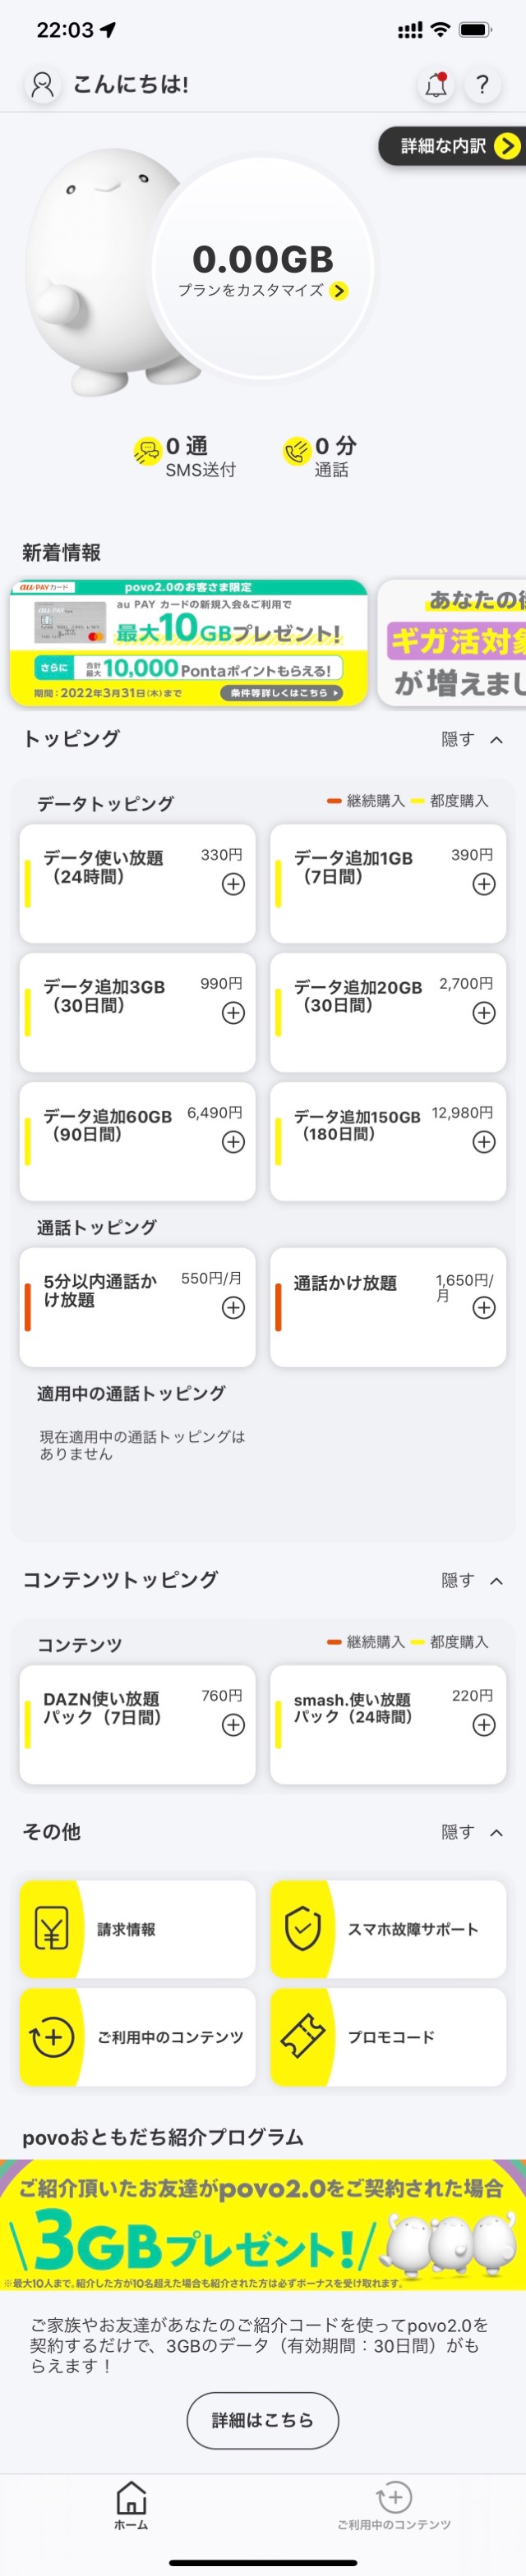526x2576 pixels.
Task: Open スマホ故障サポート shield tile
Action: 388,1929
